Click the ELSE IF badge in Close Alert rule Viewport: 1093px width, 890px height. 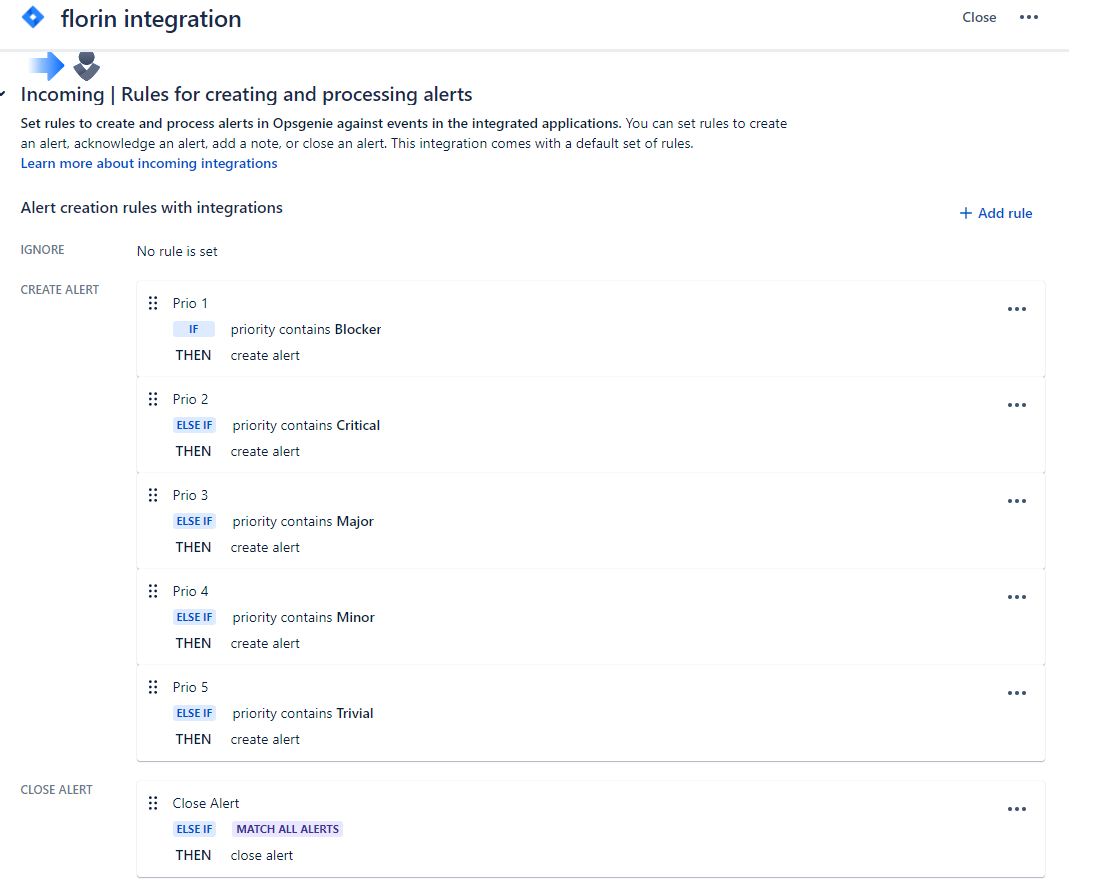[x=194, y=829]
